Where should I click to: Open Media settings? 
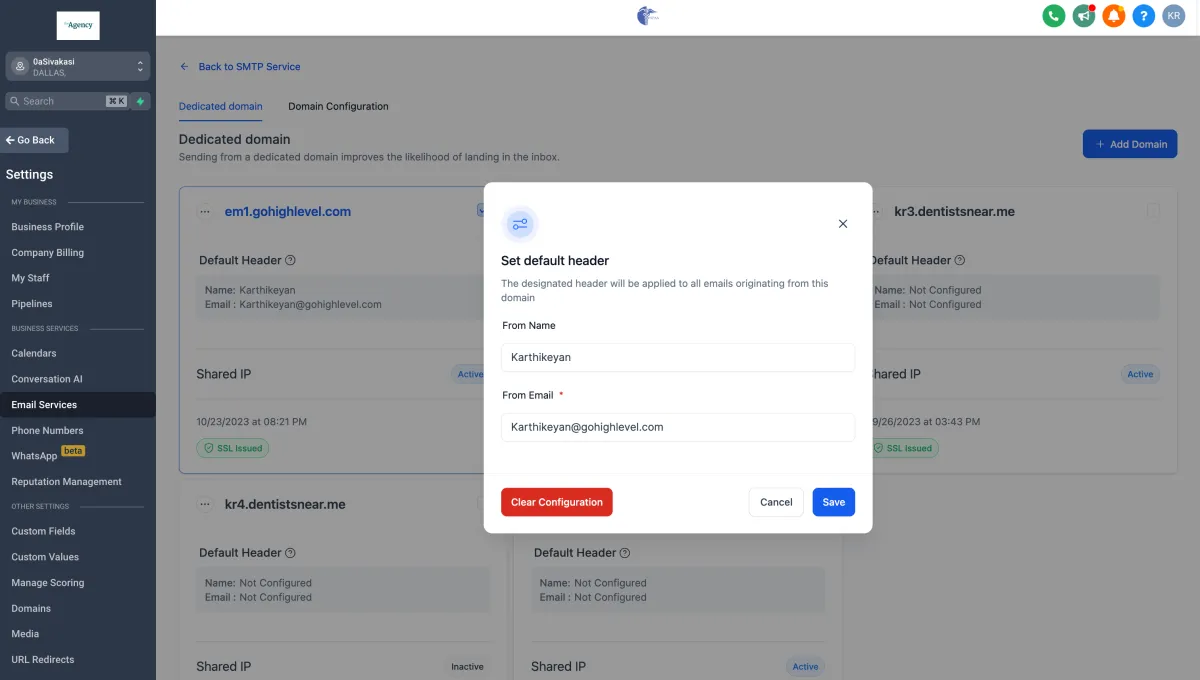pyautogui.click(x=25, y=634)
